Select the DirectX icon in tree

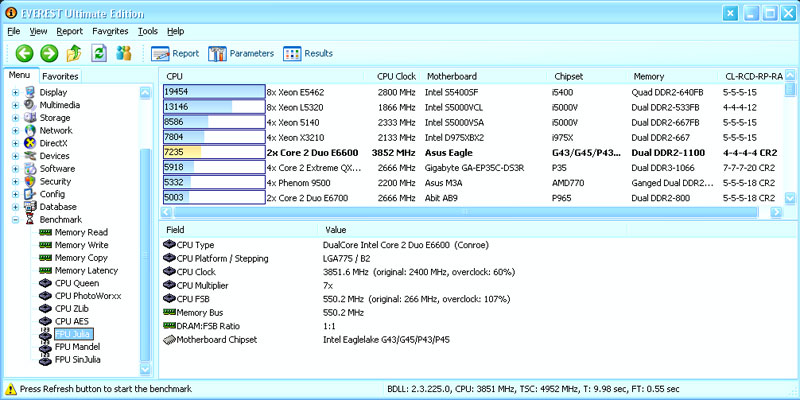[30, 143]
